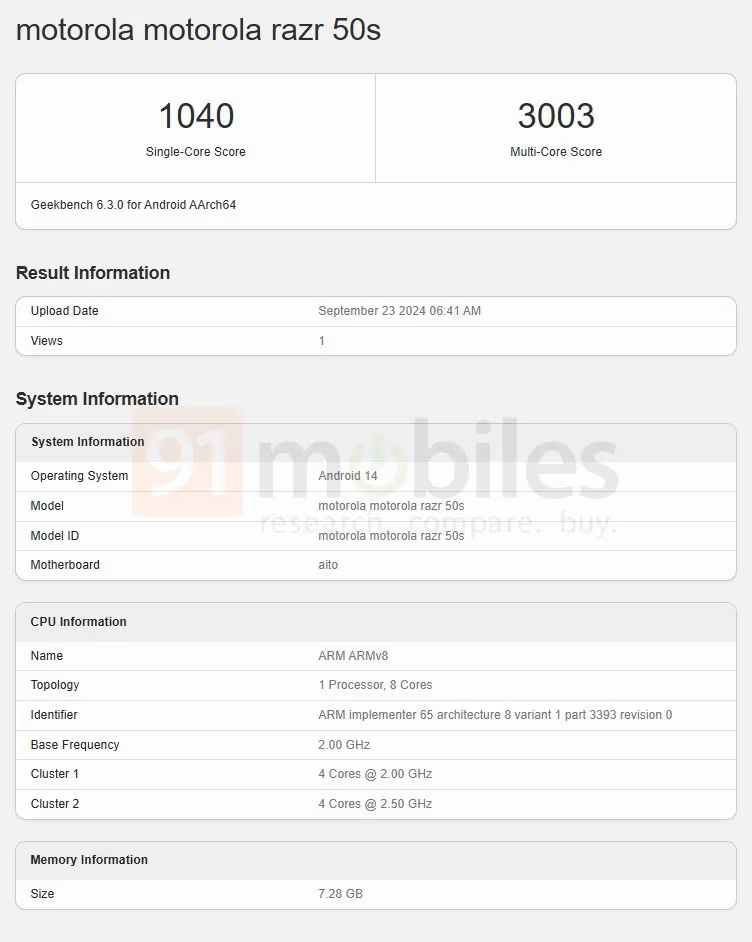The height and width of the screenshot is (942, 752).
Task: Click the Memory Information table header
Action: (x=89, y=860)
